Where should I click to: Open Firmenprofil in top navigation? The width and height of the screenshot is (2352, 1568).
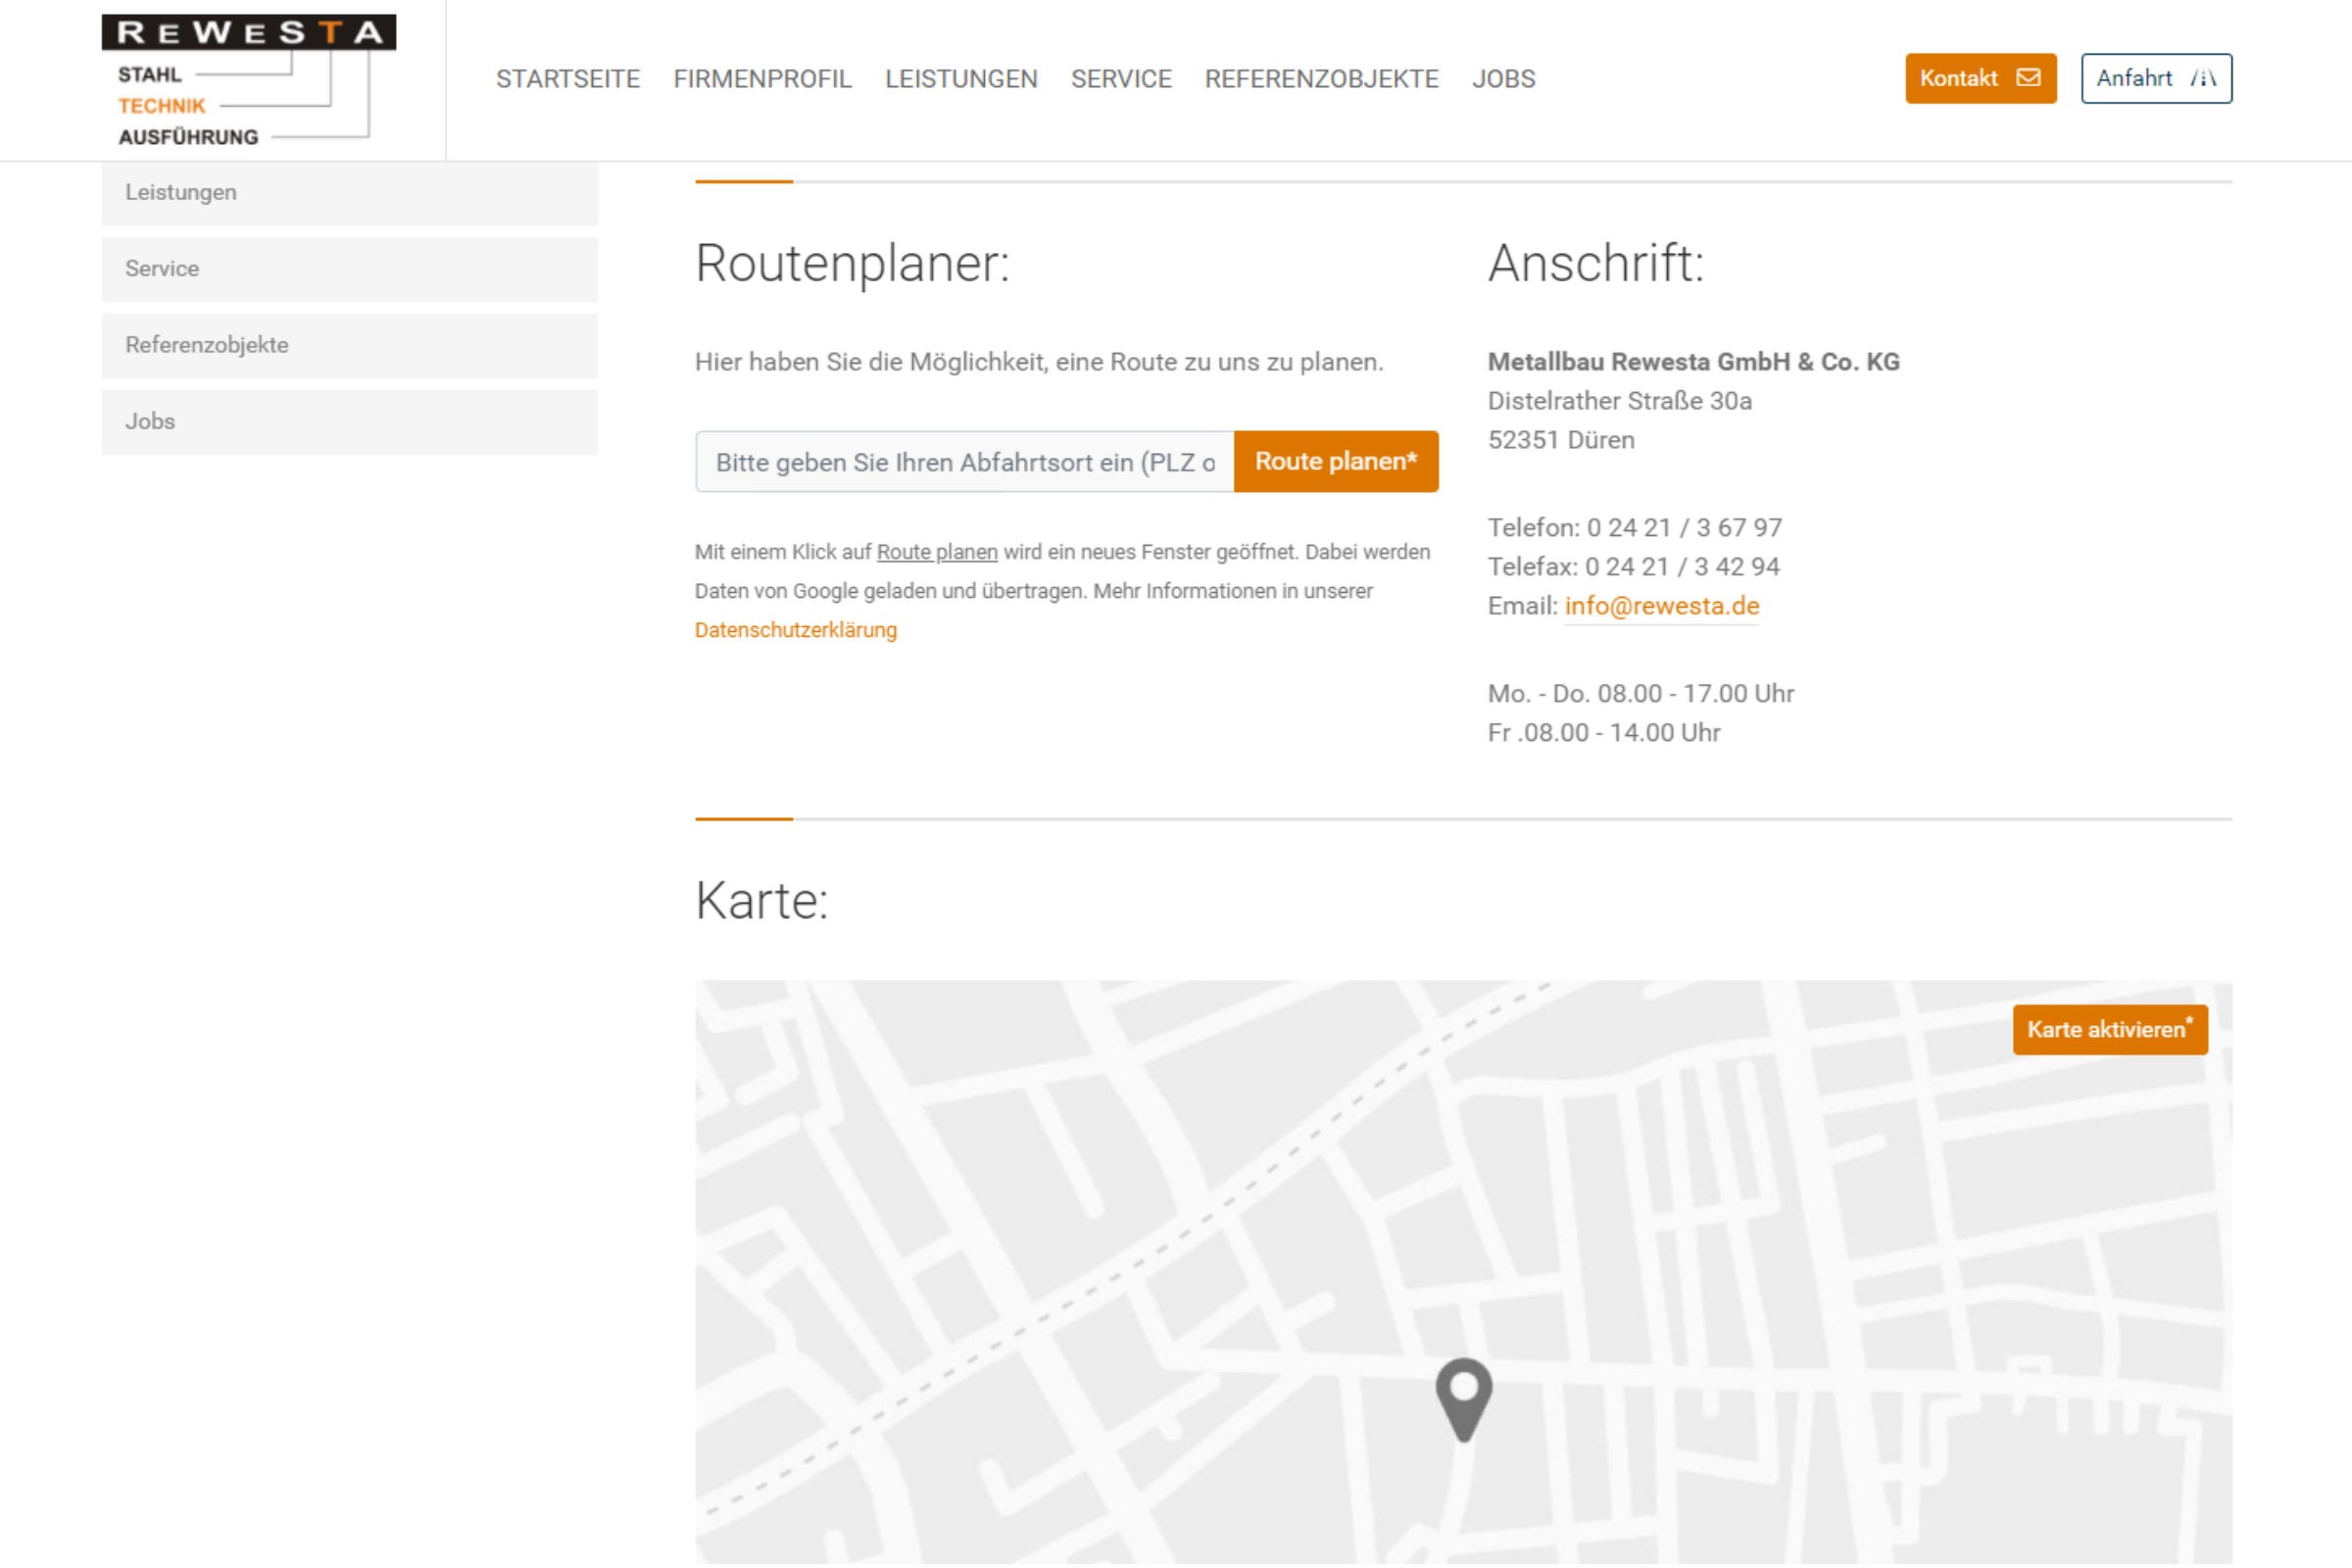tap(762, 79)
